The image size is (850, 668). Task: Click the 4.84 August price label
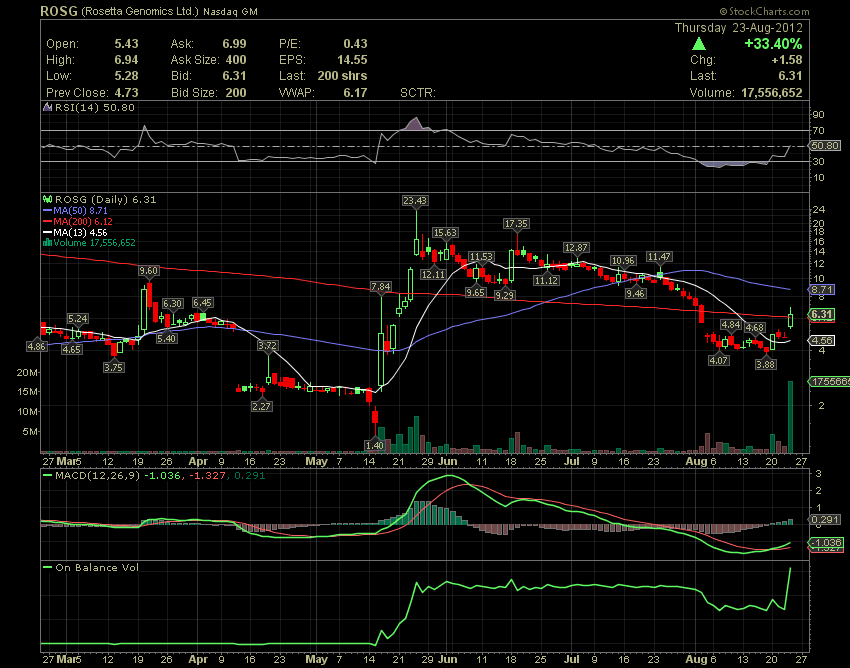pyautogui.click(x=731, y=325)
